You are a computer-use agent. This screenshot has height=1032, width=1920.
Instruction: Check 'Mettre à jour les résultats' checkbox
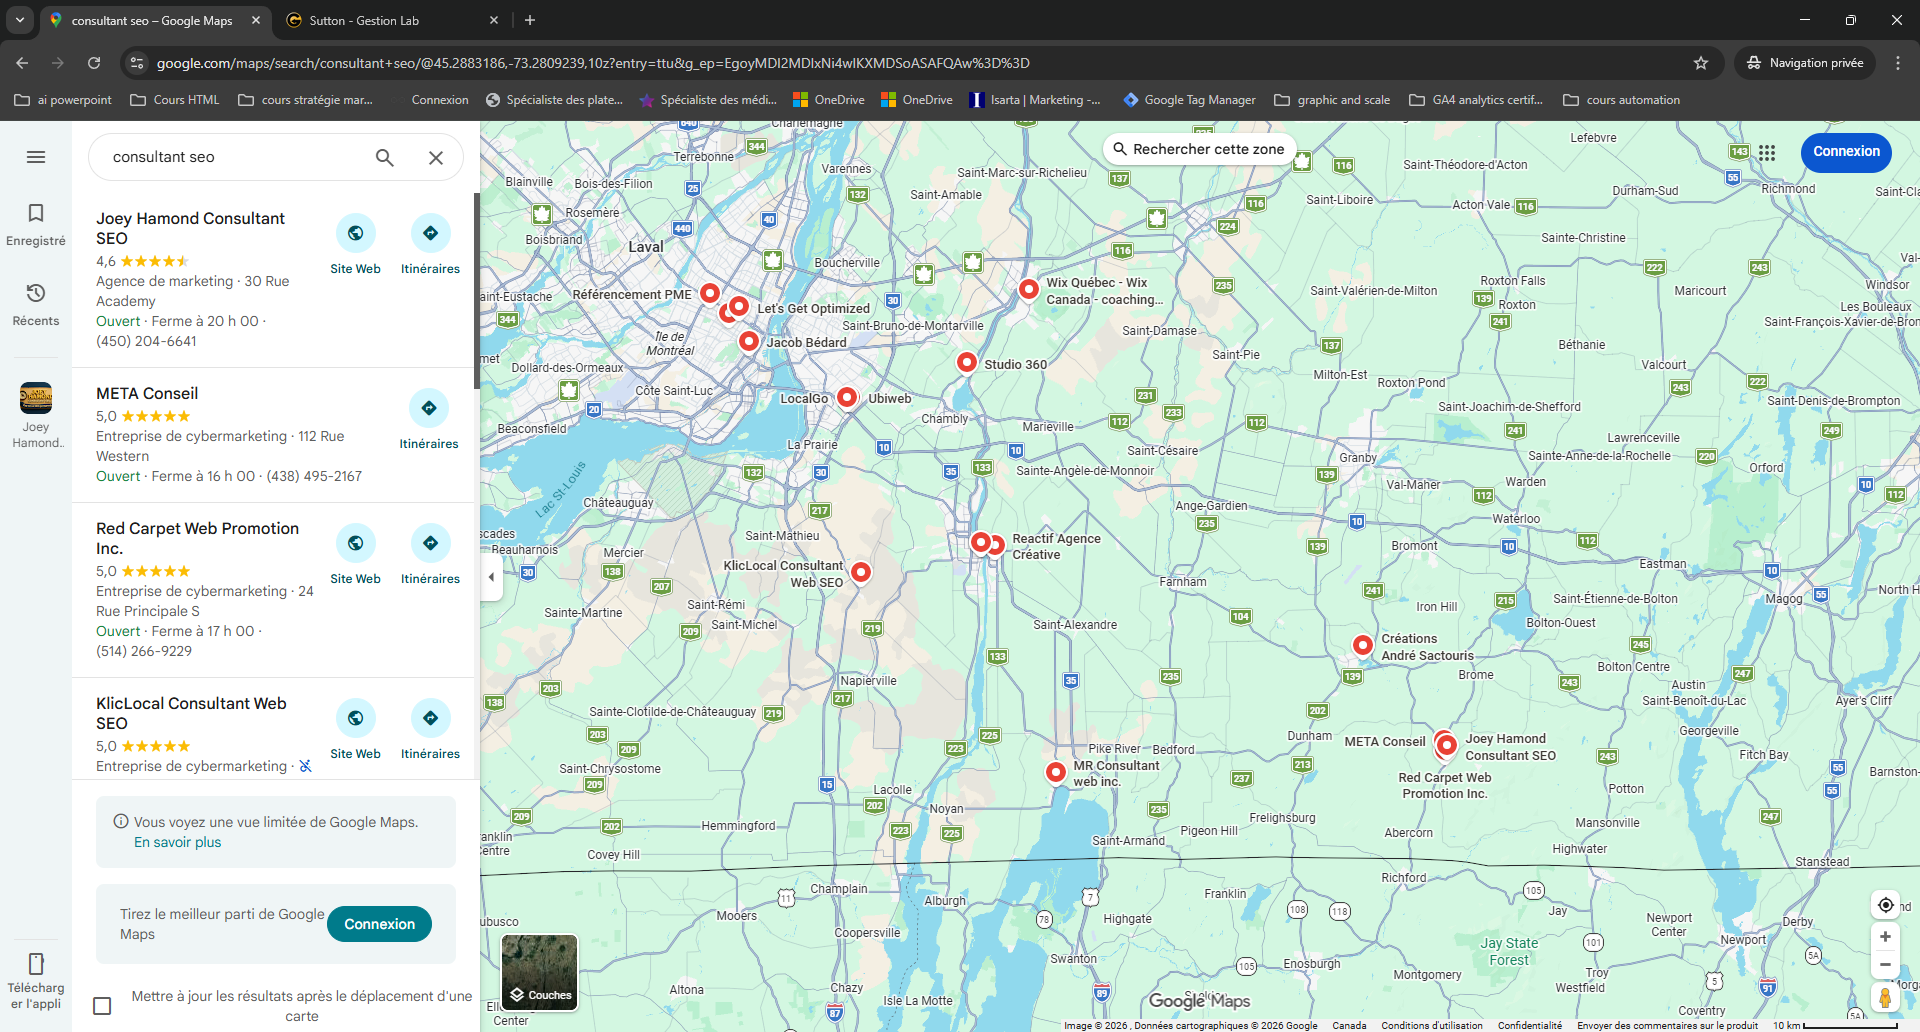[x=101, y=1005]
